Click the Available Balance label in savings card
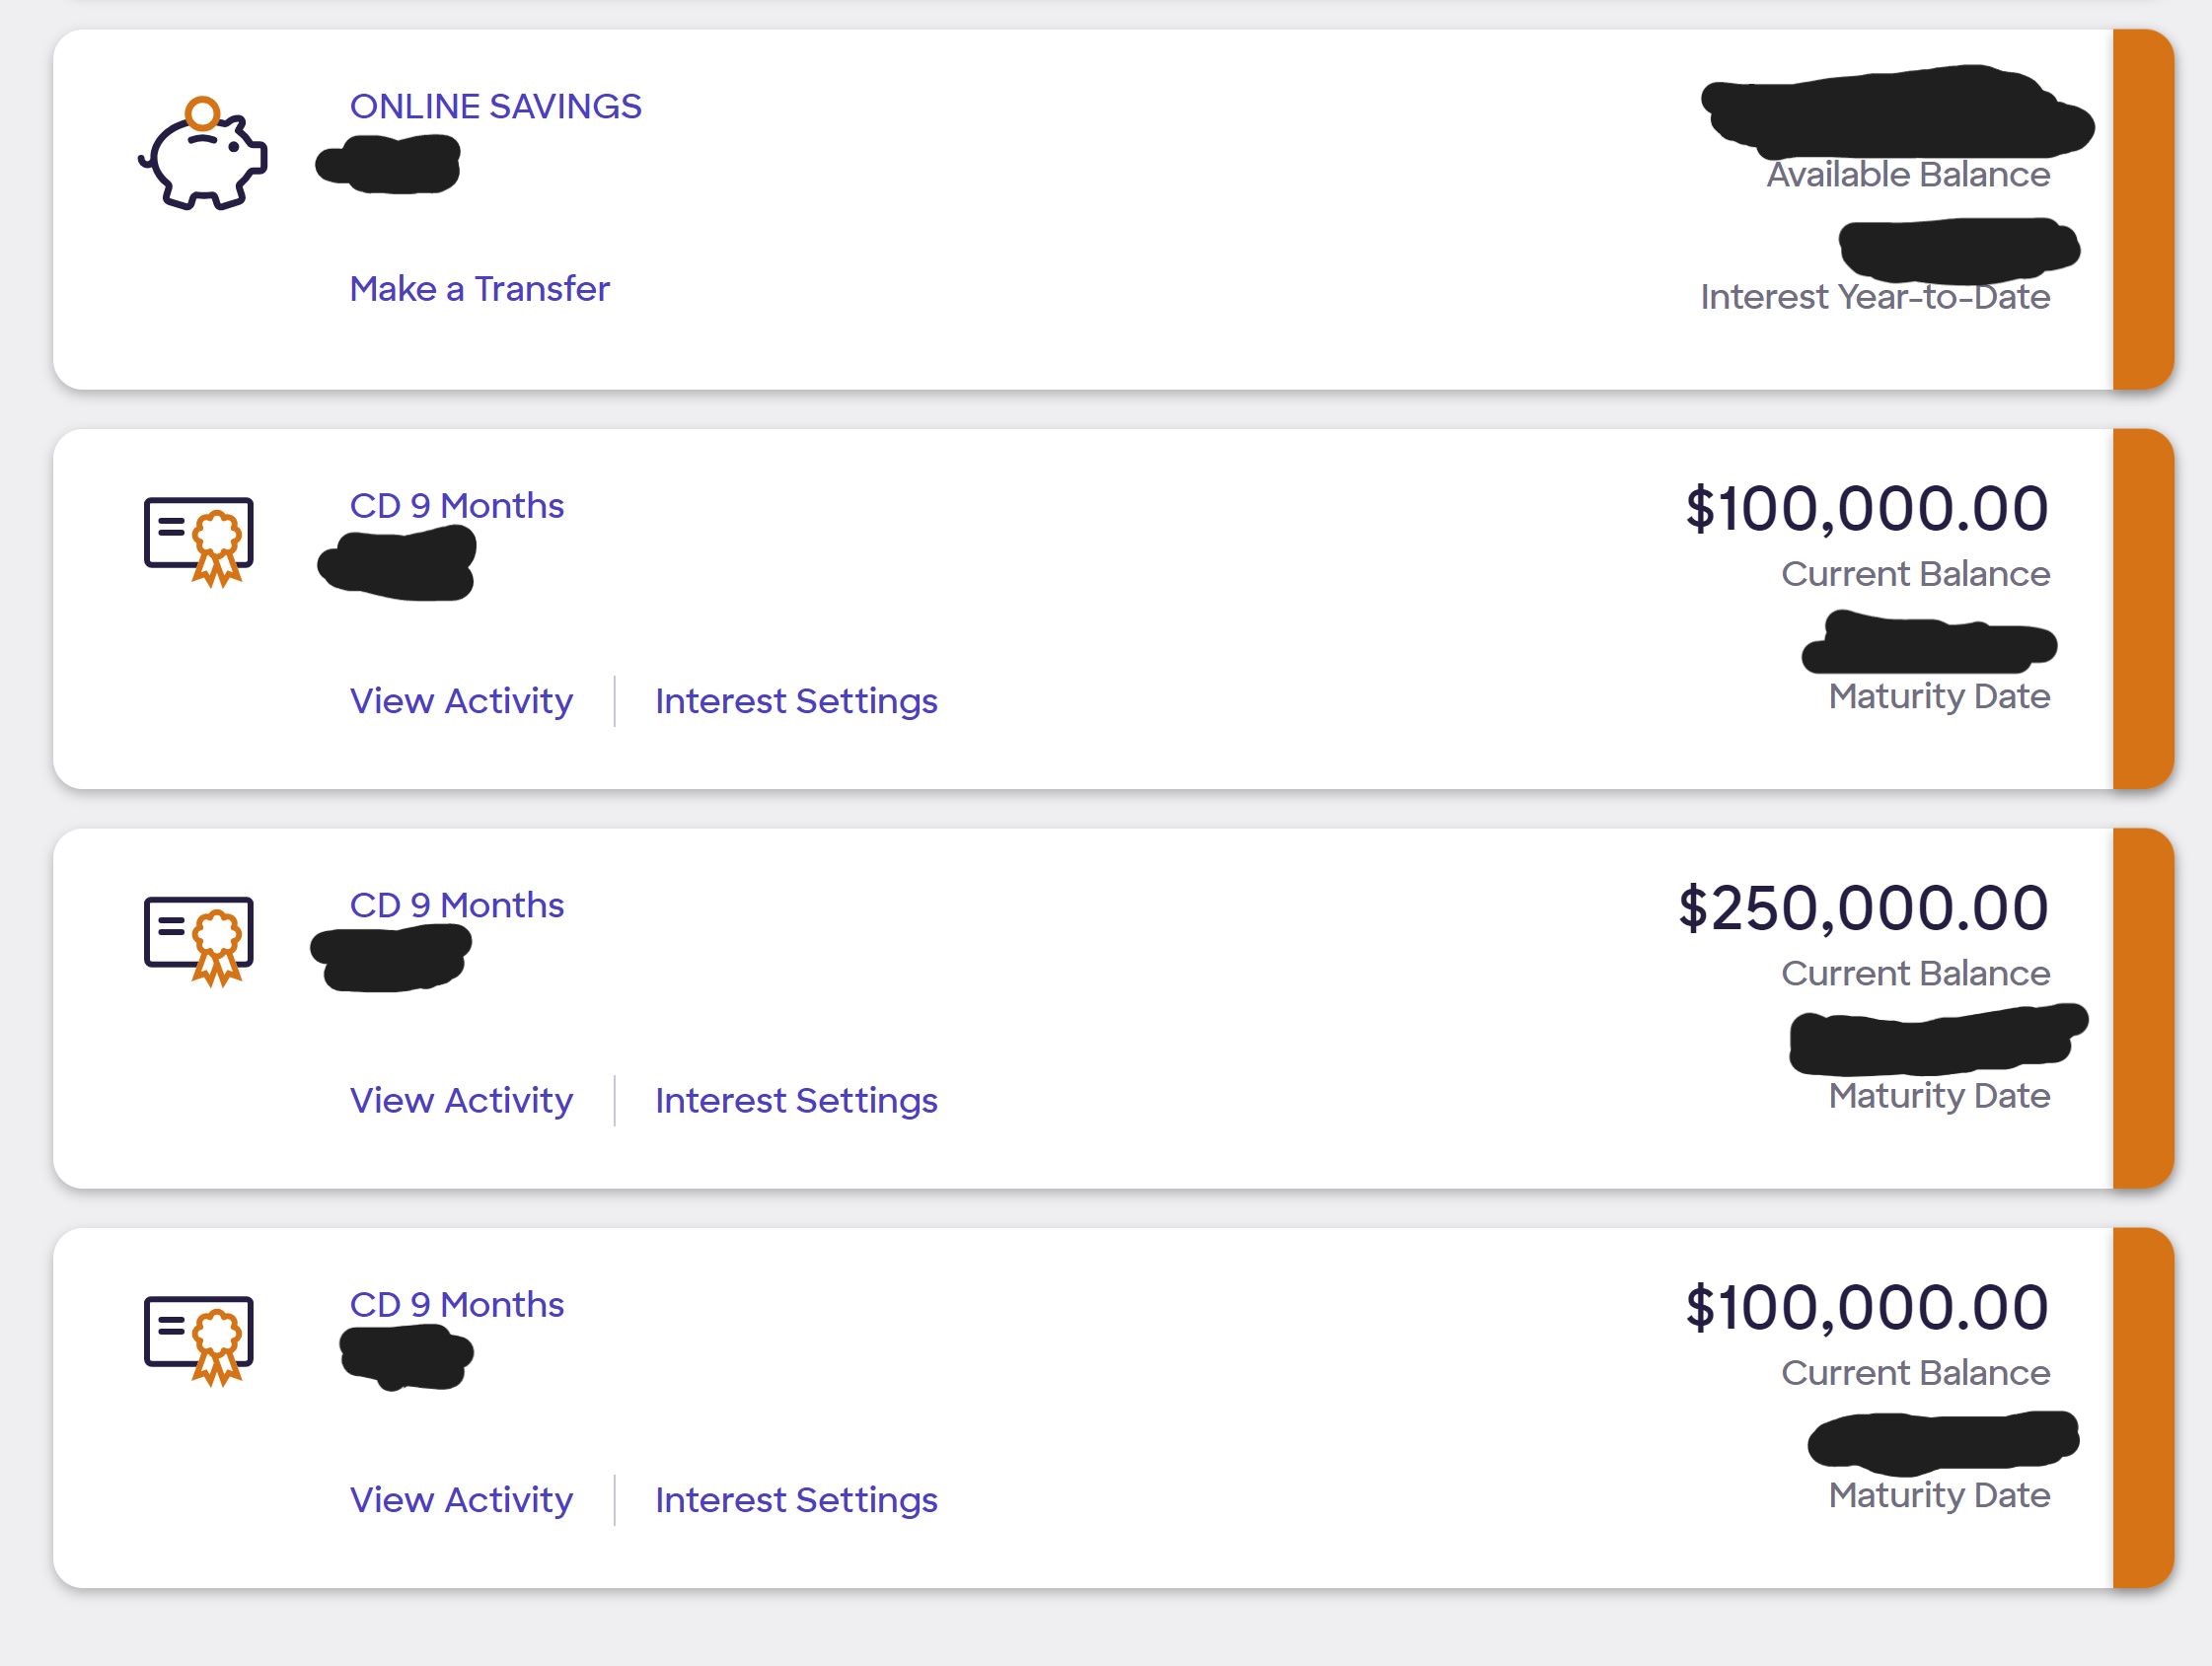Screen dimensions: 2212x1666 point(1908,174)
